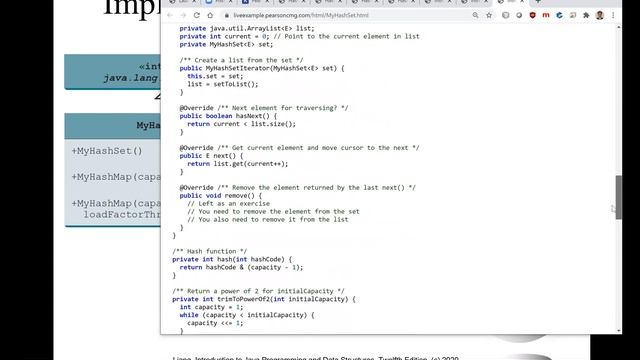Reload the MyHashSet.html page
This screenshot has width=640, height=360.
pyautogui.click(x=197, y=15)
